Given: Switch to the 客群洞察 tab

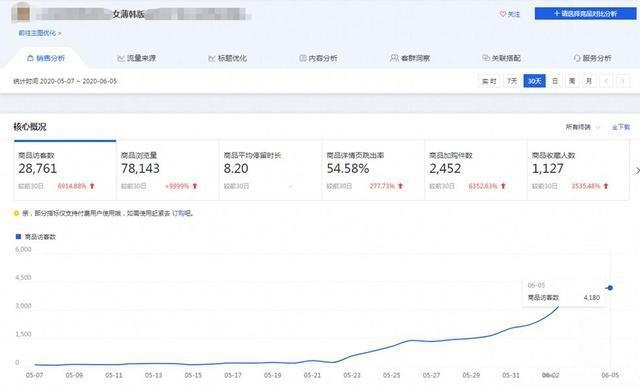Looking at the screenshot, I should click(410, 58).
